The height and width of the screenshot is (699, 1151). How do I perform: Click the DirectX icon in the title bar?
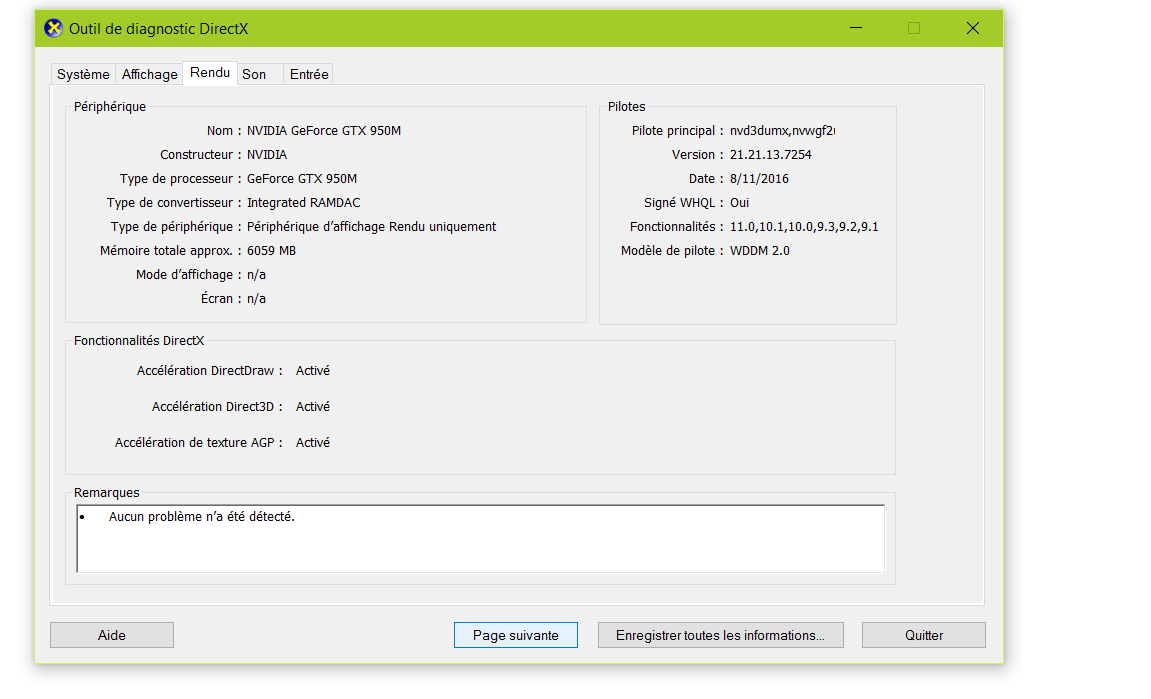pyautogui.click(x=53, y=29)
